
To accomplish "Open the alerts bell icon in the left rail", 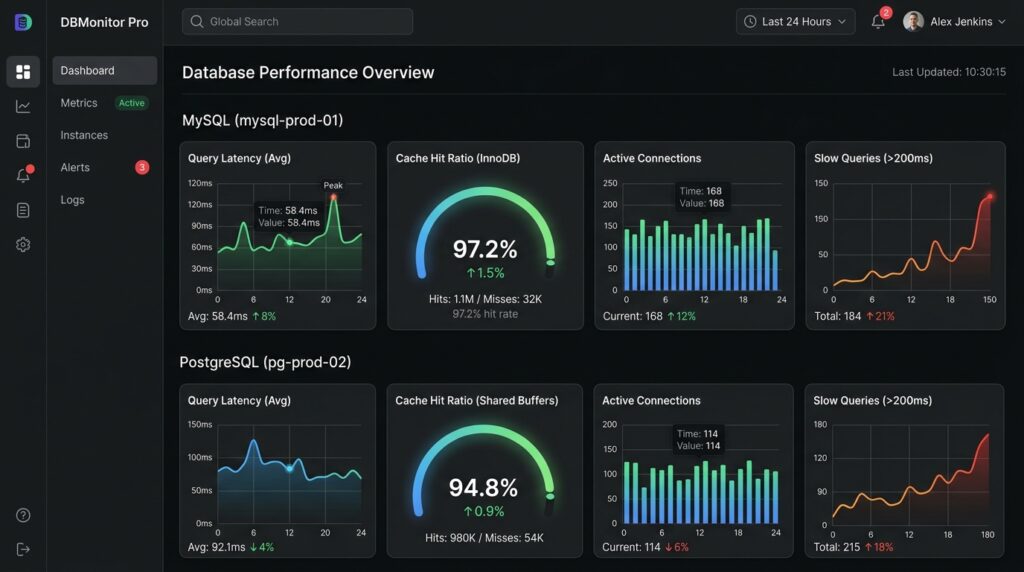I will (x=23, y=176).
